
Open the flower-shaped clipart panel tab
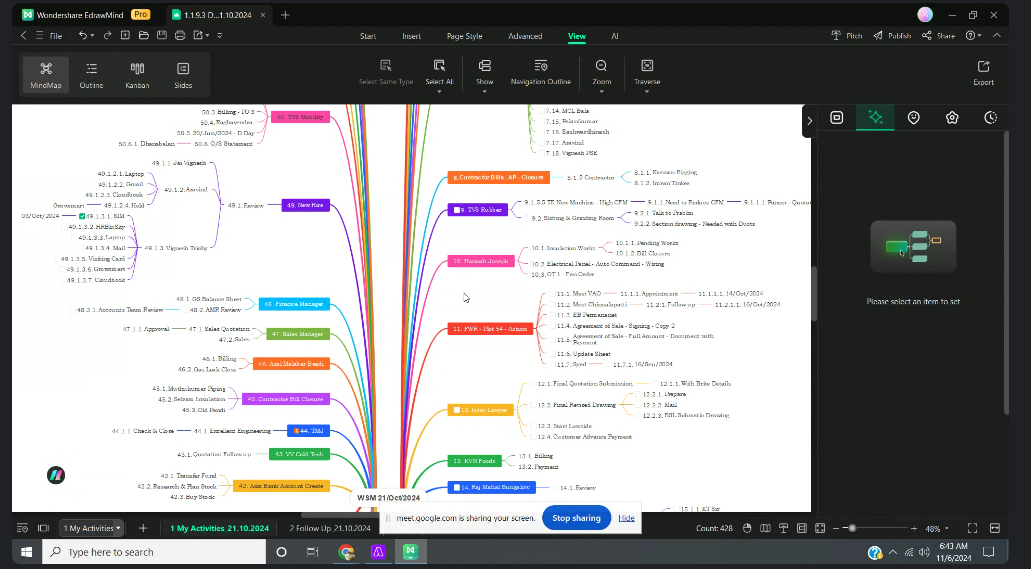(x=952, y=117)
